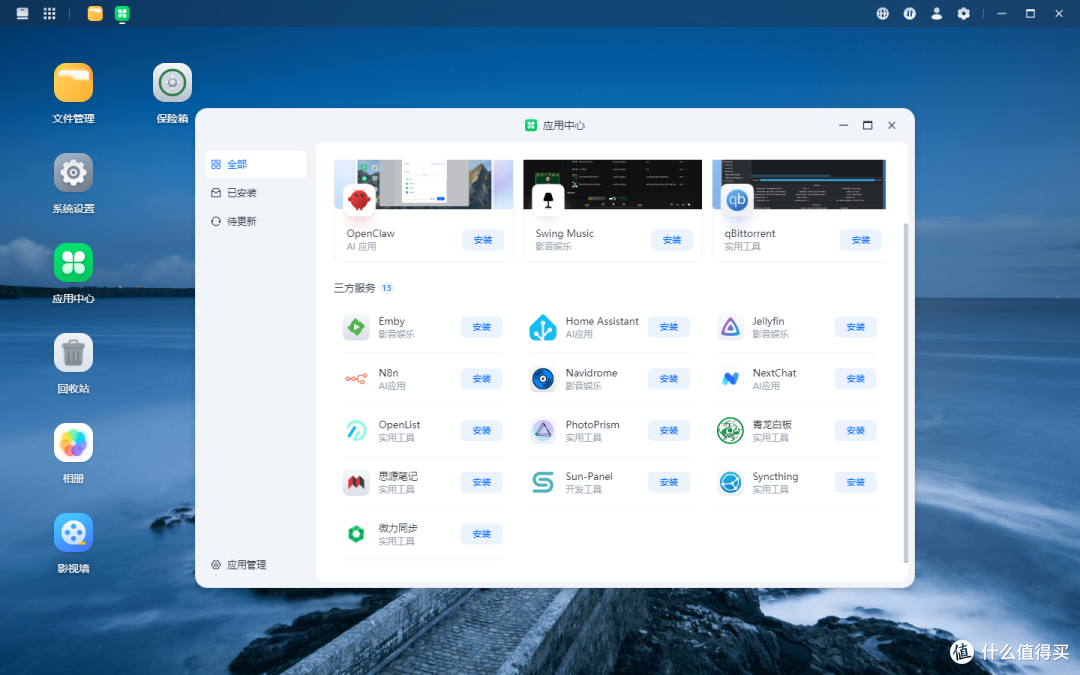The image size is (1080, 675).
Task: Open the top bar apps grid launcher
Action: pos(50,14)
